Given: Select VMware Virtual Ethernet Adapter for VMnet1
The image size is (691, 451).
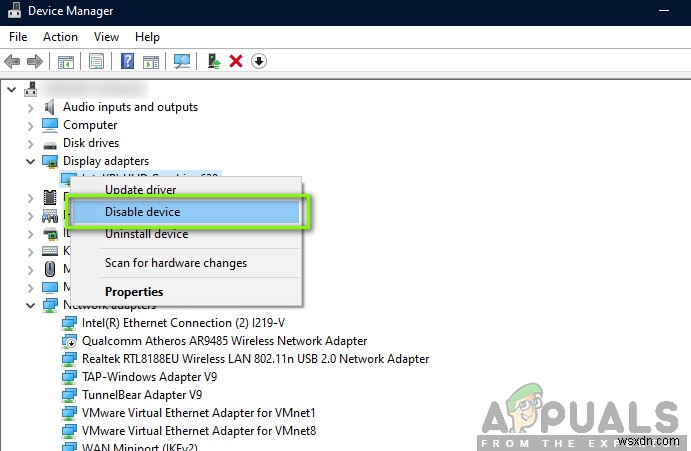Looking at the screenshot, I should pyautogui.click(x=199, y=413).
